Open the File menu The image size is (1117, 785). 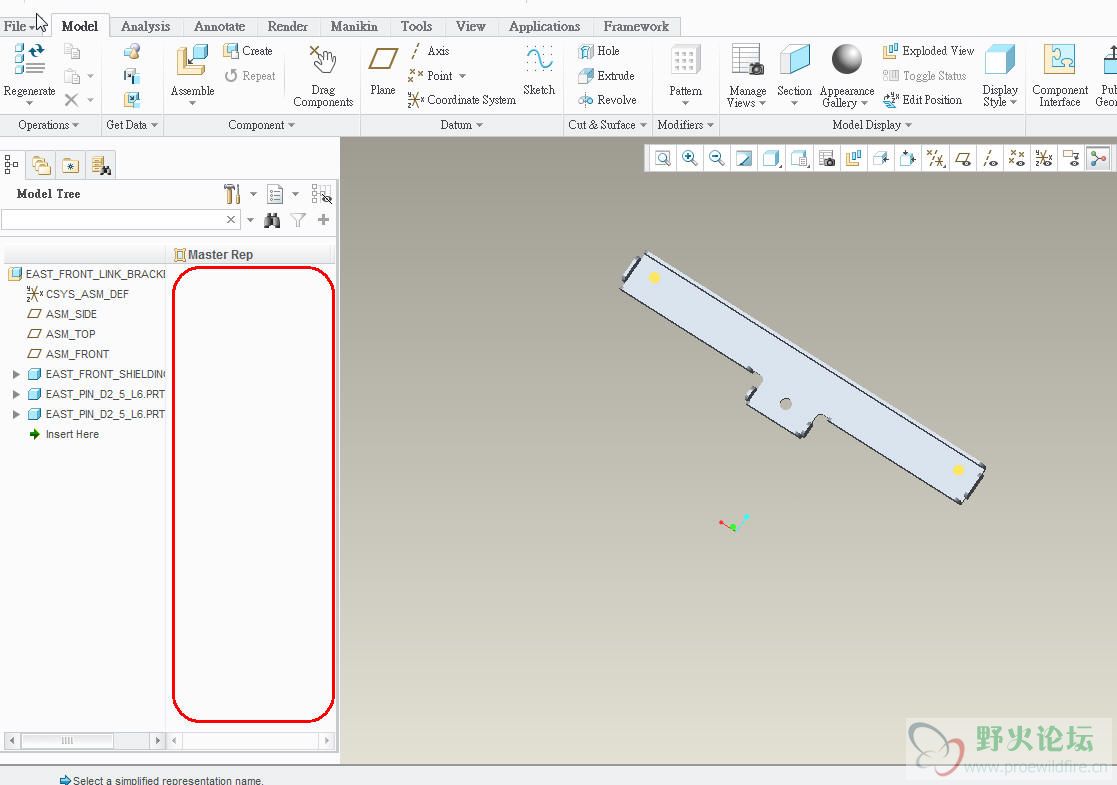click(17, 26)
